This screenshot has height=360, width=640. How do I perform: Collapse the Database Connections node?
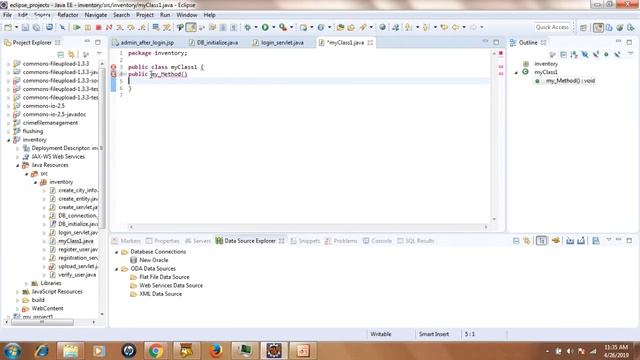point(116,252)
